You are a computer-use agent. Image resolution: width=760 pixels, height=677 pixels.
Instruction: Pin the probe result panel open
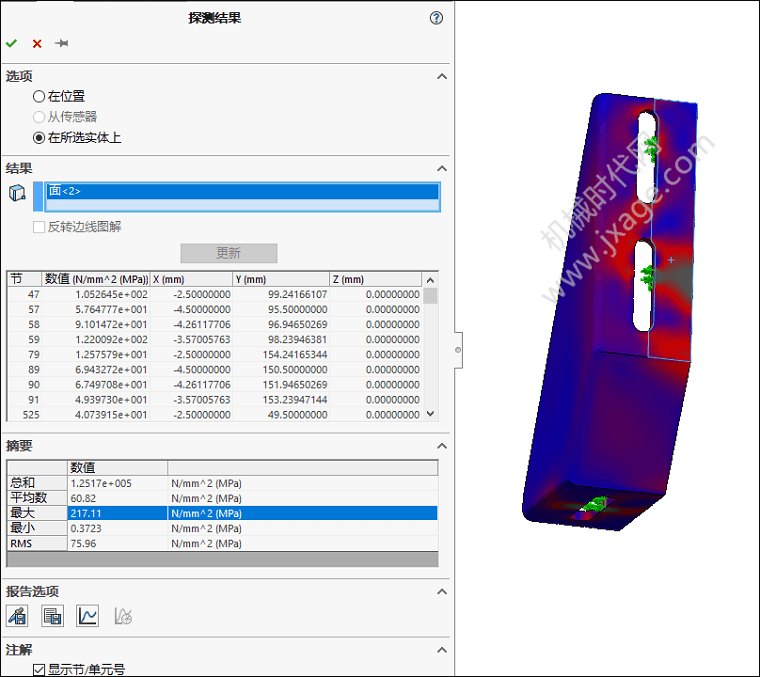point(62,44)
